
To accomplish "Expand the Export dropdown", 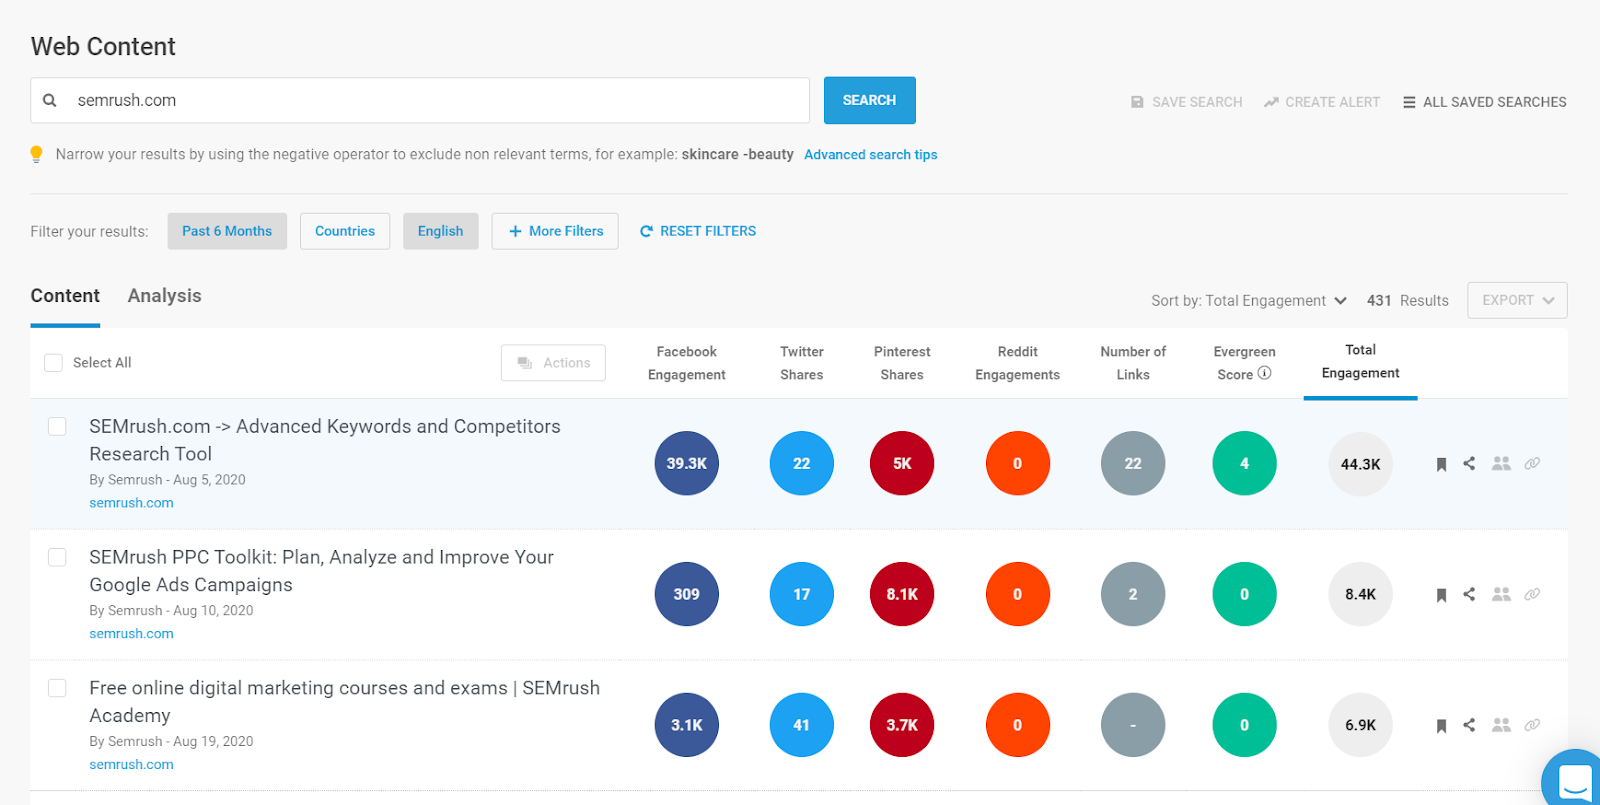I will coord(1516,300).
